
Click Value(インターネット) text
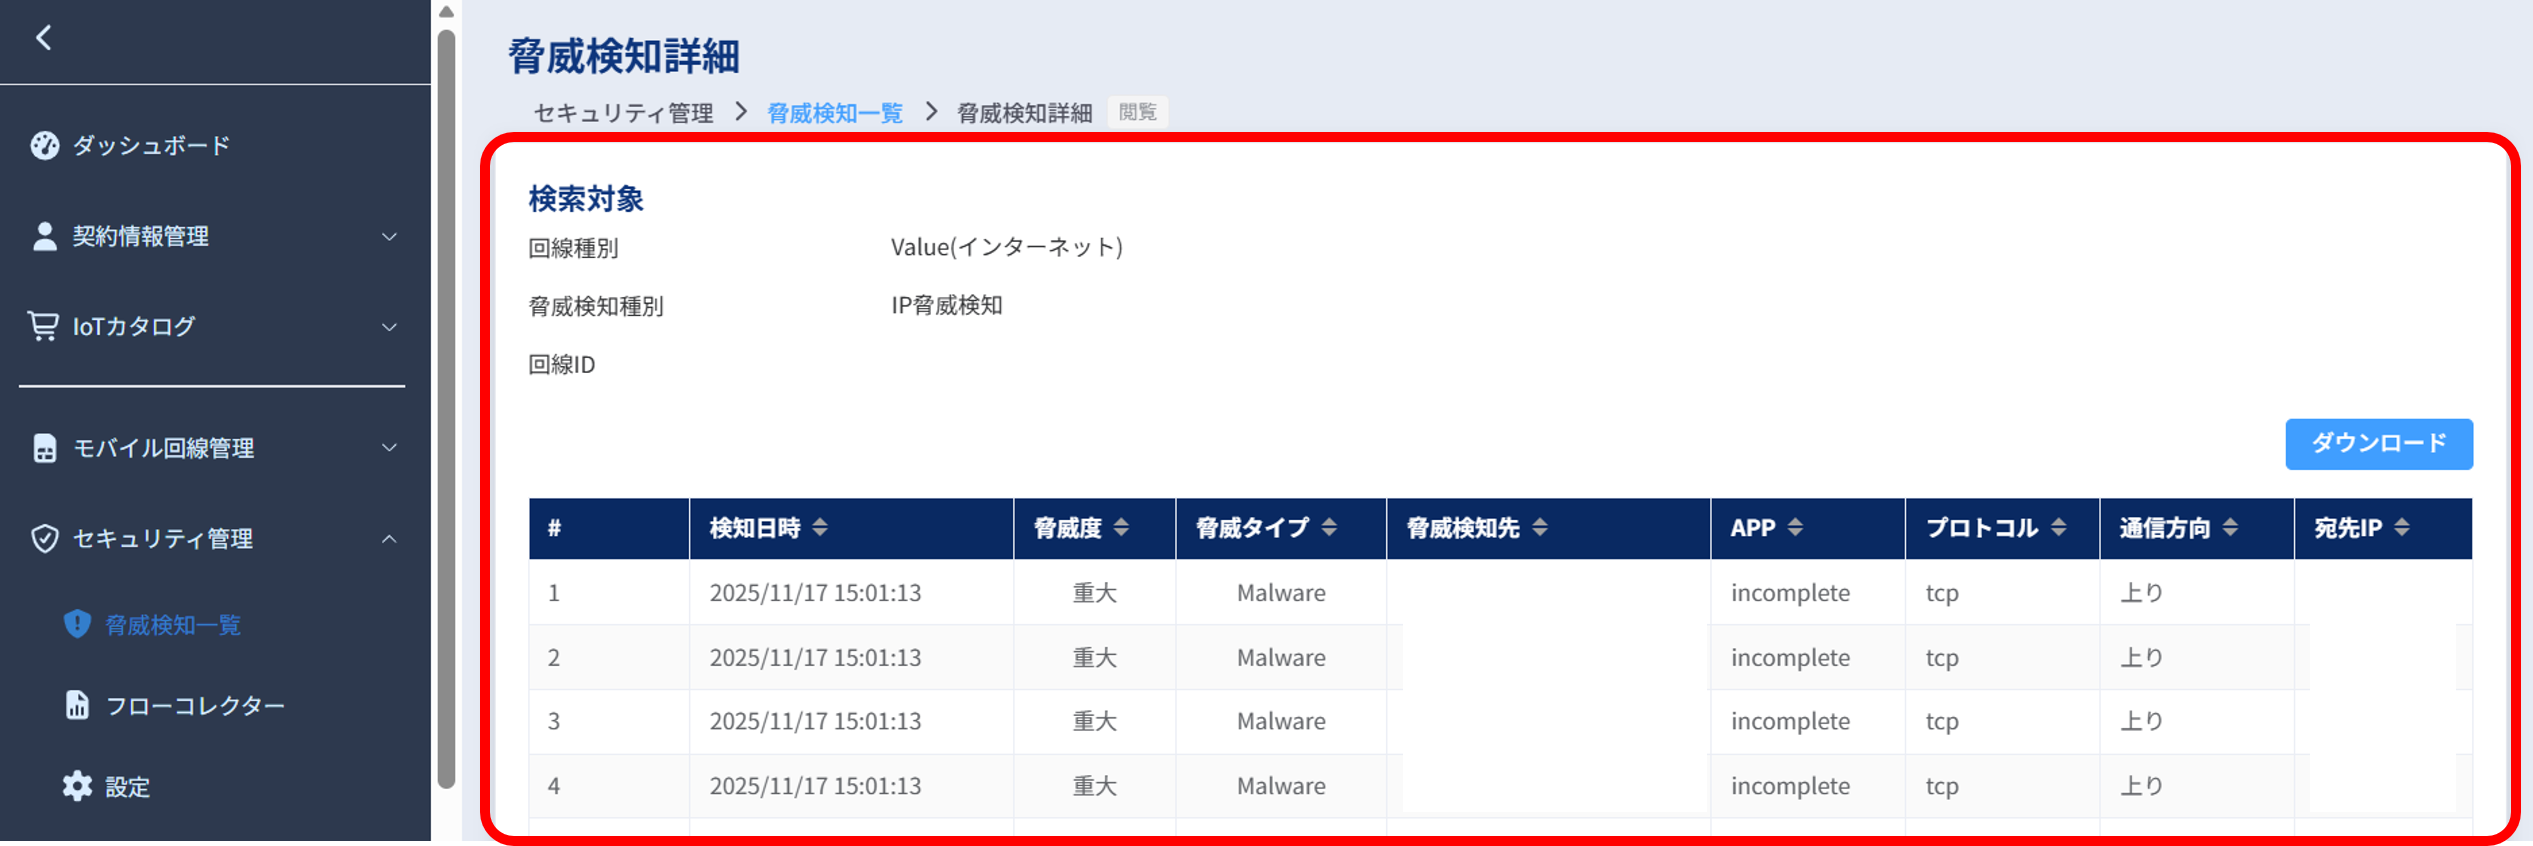pyautogui.click(x=1007, y=247)
